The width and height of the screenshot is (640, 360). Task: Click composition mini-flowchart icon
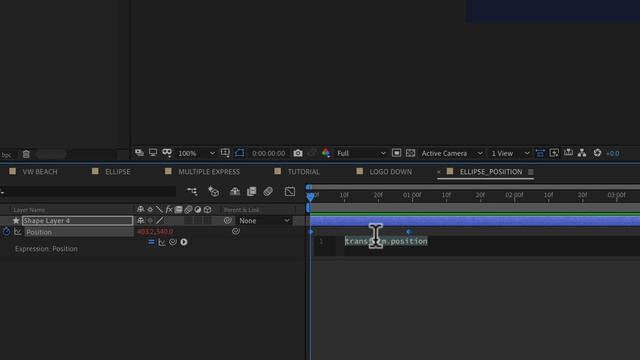coord(192,191)
